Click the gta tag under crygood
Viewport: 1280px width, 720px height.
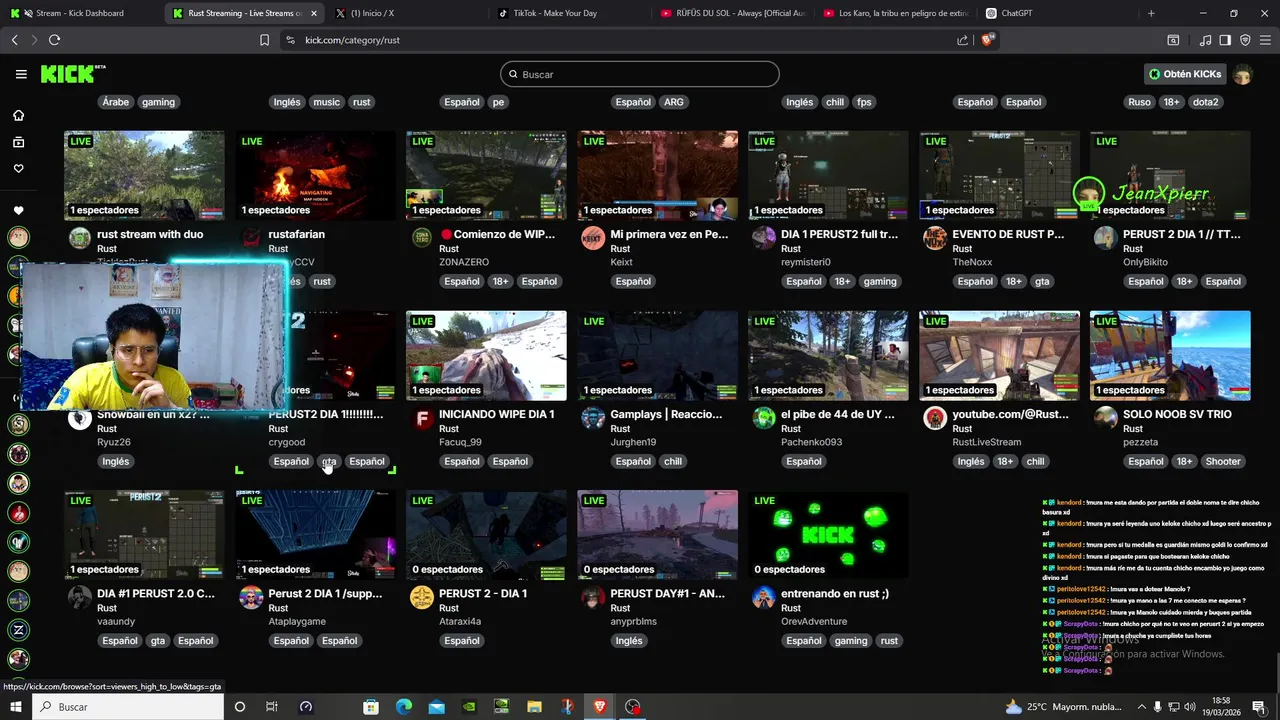point(329,461)
